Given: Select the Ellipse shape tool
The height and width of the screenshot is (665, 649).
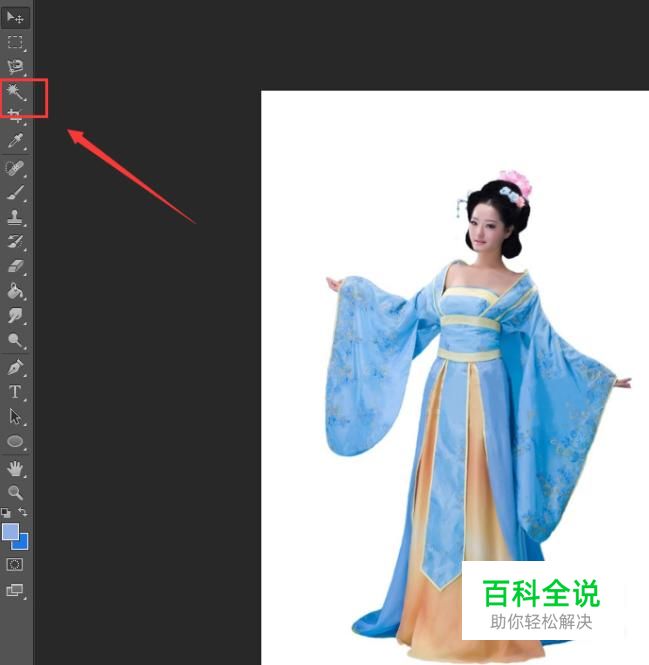Looking at the screenshot, I should click(15, 441).
